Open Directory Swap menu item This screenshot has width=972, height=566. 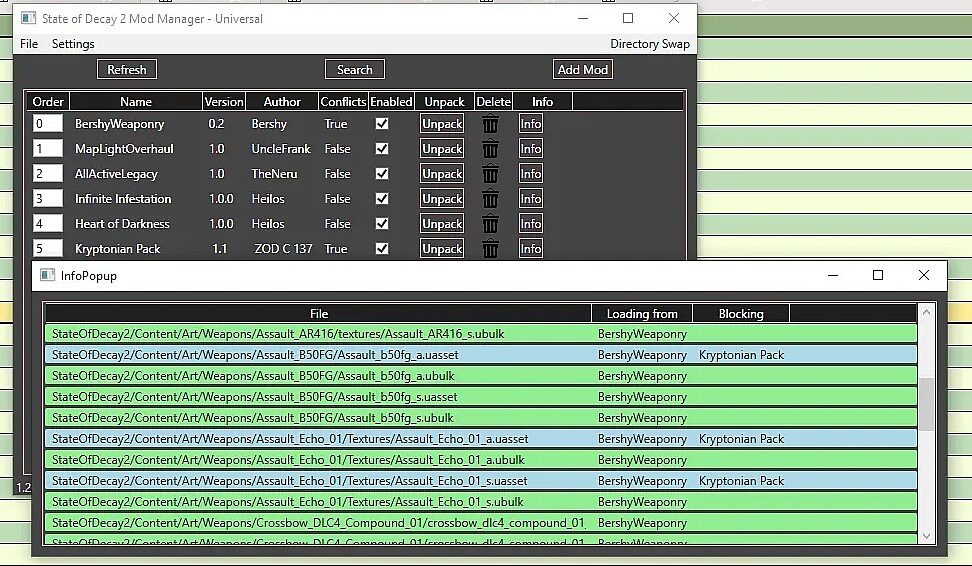pos(650,44)
